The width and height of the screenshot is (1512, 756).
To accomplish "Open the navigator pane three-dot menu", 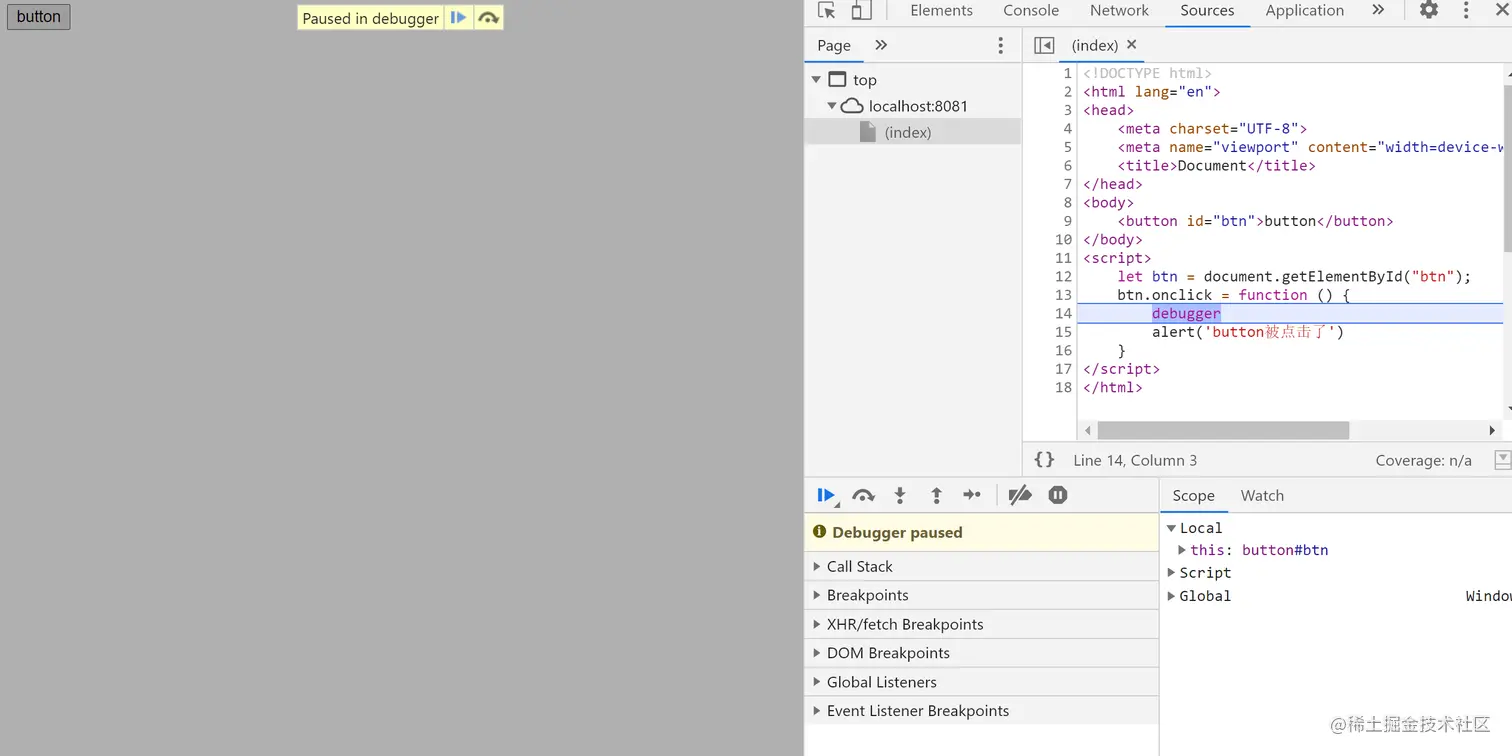I will point(1000,45).
